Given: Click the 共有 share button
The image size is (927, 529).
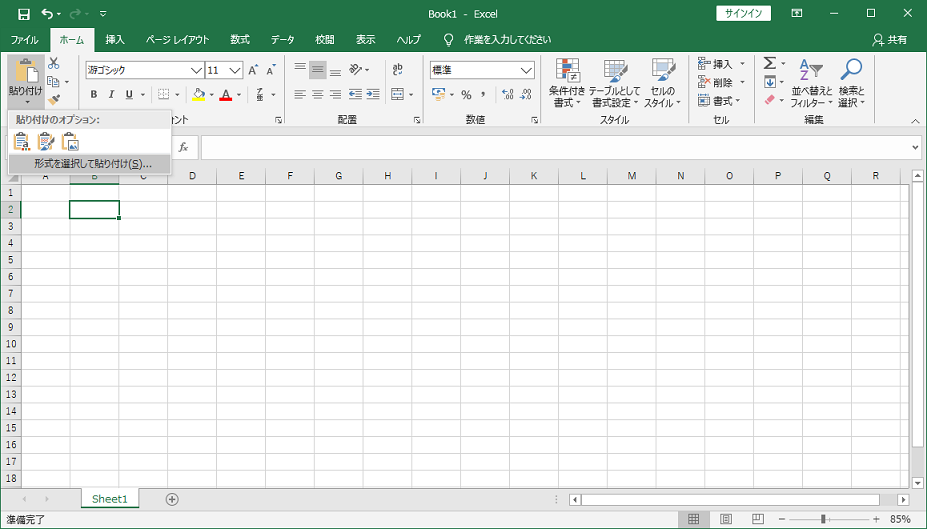Looking at the screenshot, I should 890,40.
